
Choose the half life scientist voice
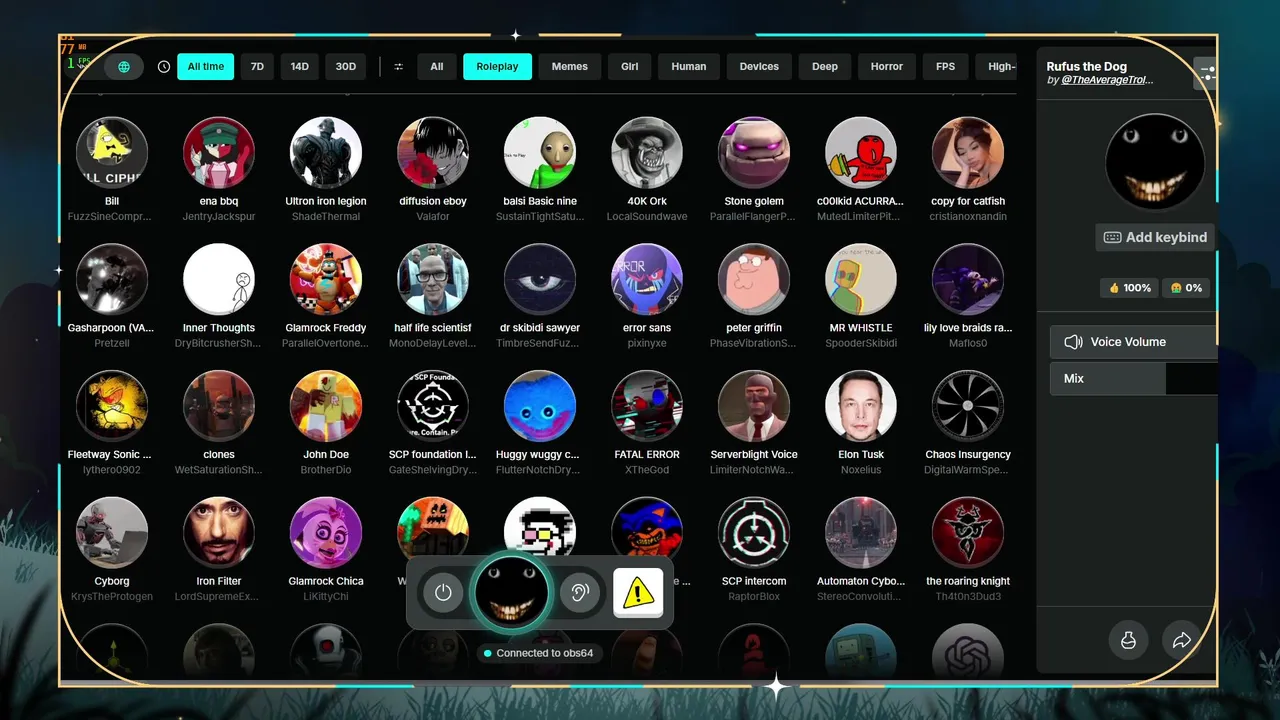click(433, 279)
